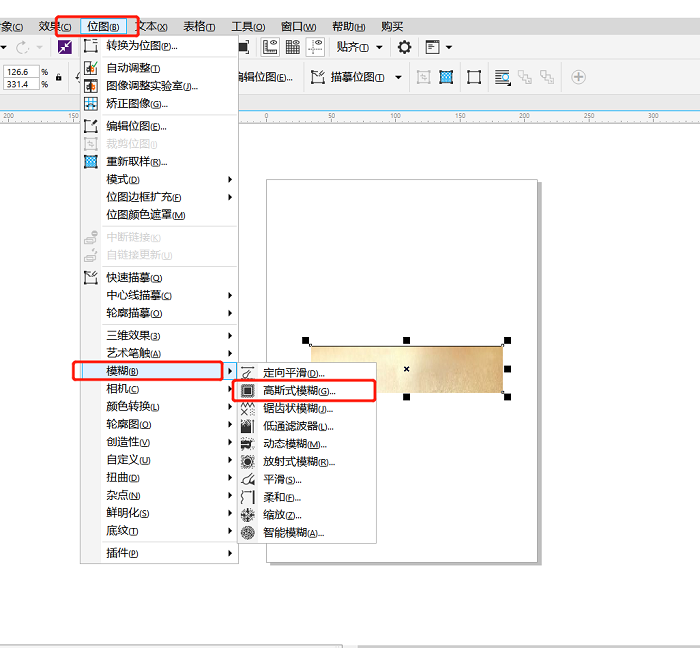Open the 工具 (Tools) menu
The image size is (700, 648).
tap(248, 27)
